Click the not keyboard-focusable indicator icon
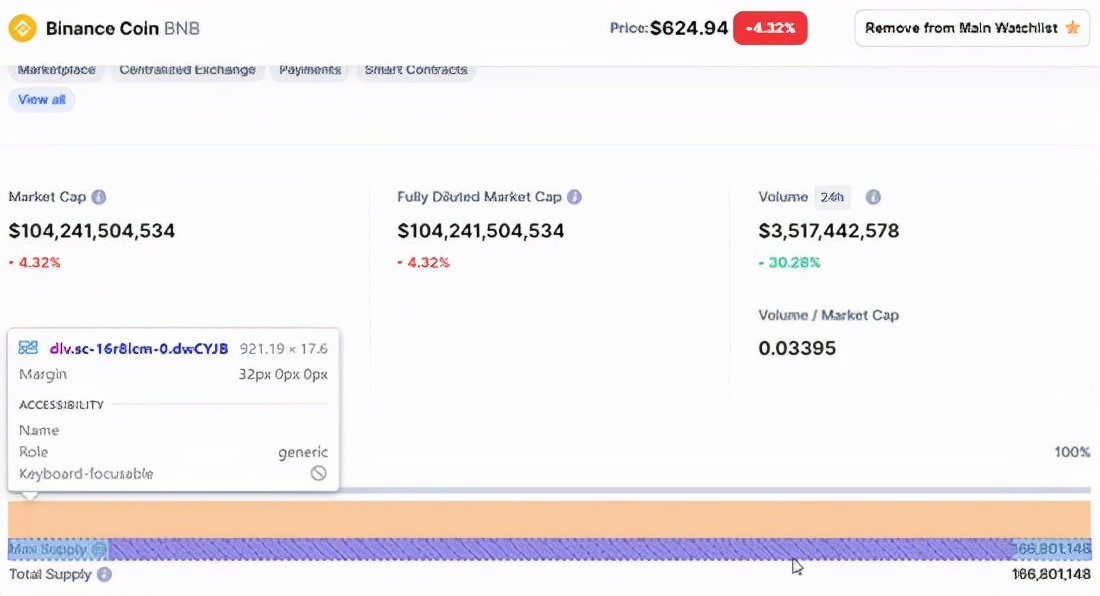The width and height of the screenshot is (1100, 596). pyautogui.click(x=318, y=473)
